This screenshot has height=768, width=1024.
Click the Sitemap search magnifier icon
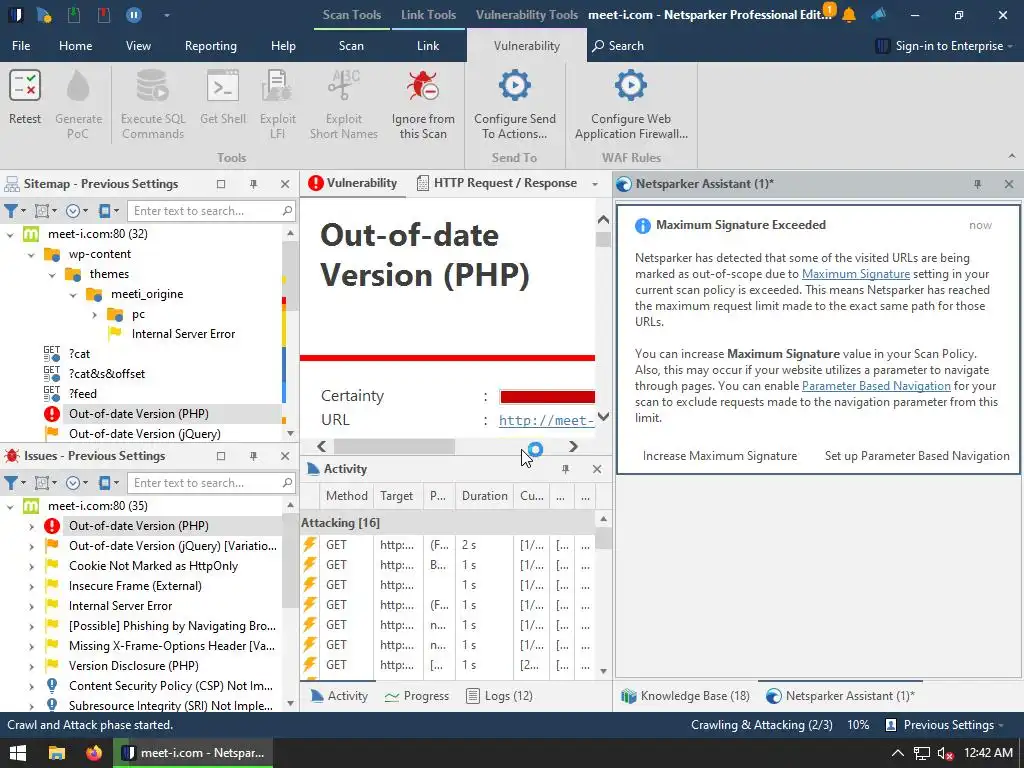point(287,210)
